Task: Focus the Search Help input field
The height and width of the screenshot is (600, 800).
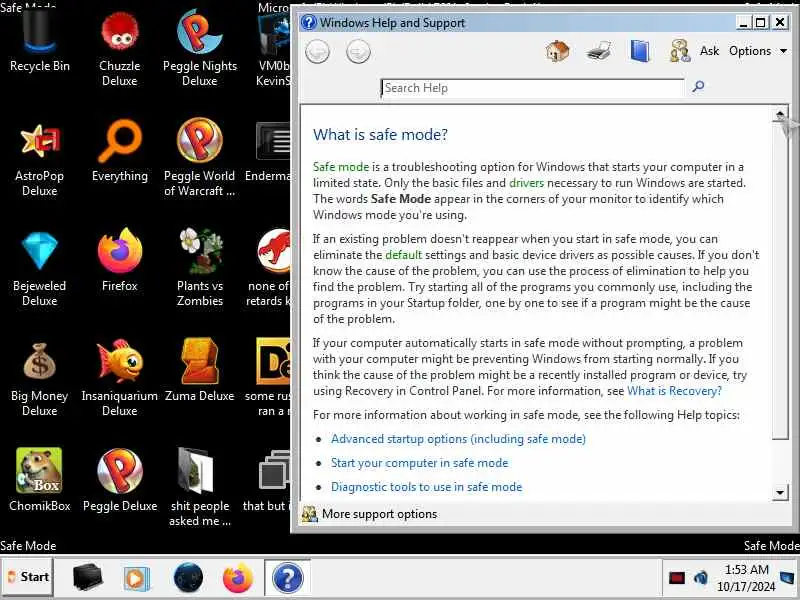Action: [532, 88]
